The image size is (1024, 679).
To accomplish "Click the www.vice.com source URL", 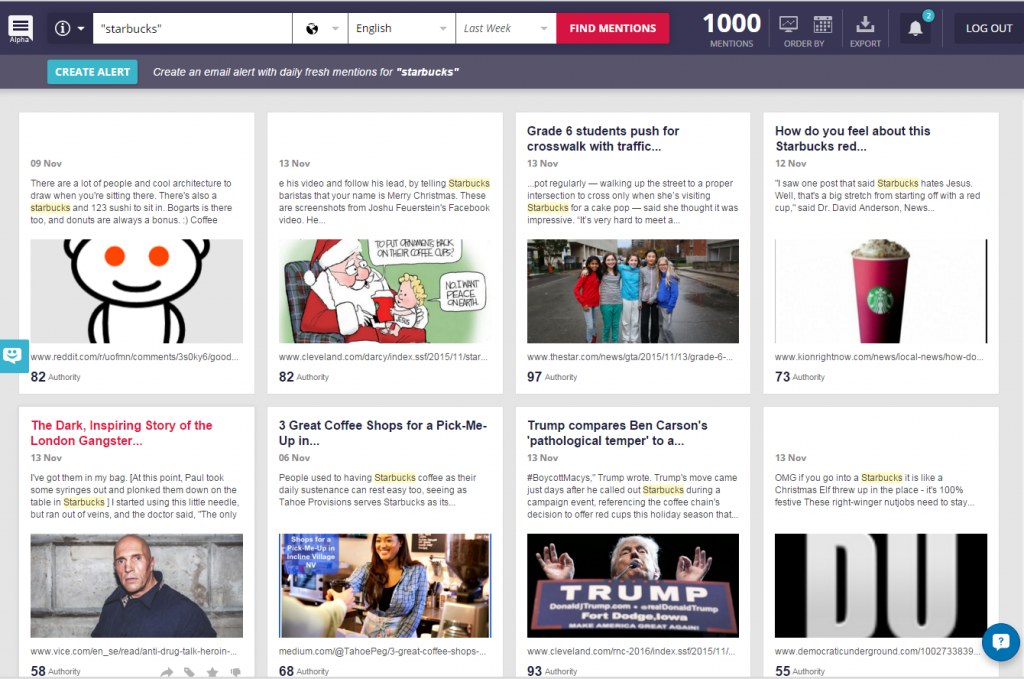I will (x=134, y=652).
